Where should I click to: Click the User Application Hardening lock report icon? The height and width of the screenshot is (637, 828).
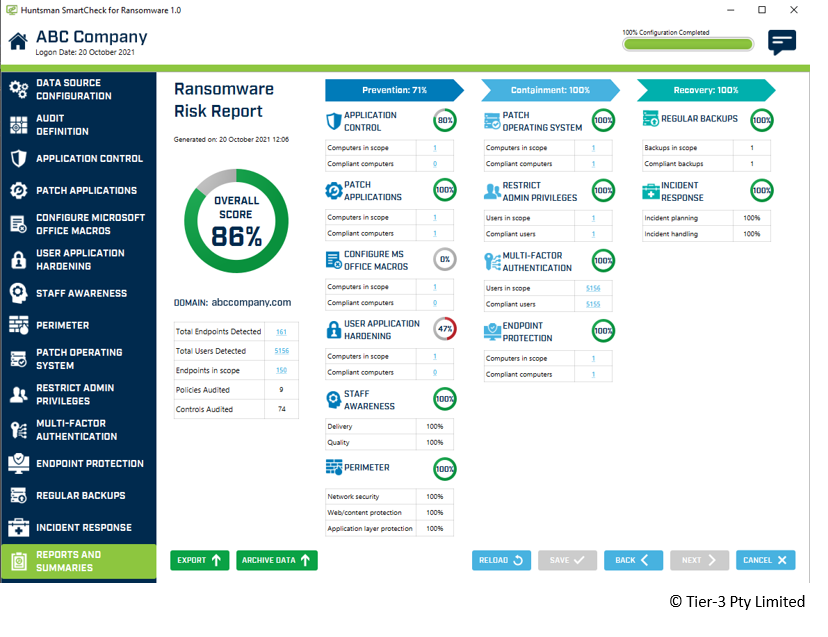click(x=334, y=330)
